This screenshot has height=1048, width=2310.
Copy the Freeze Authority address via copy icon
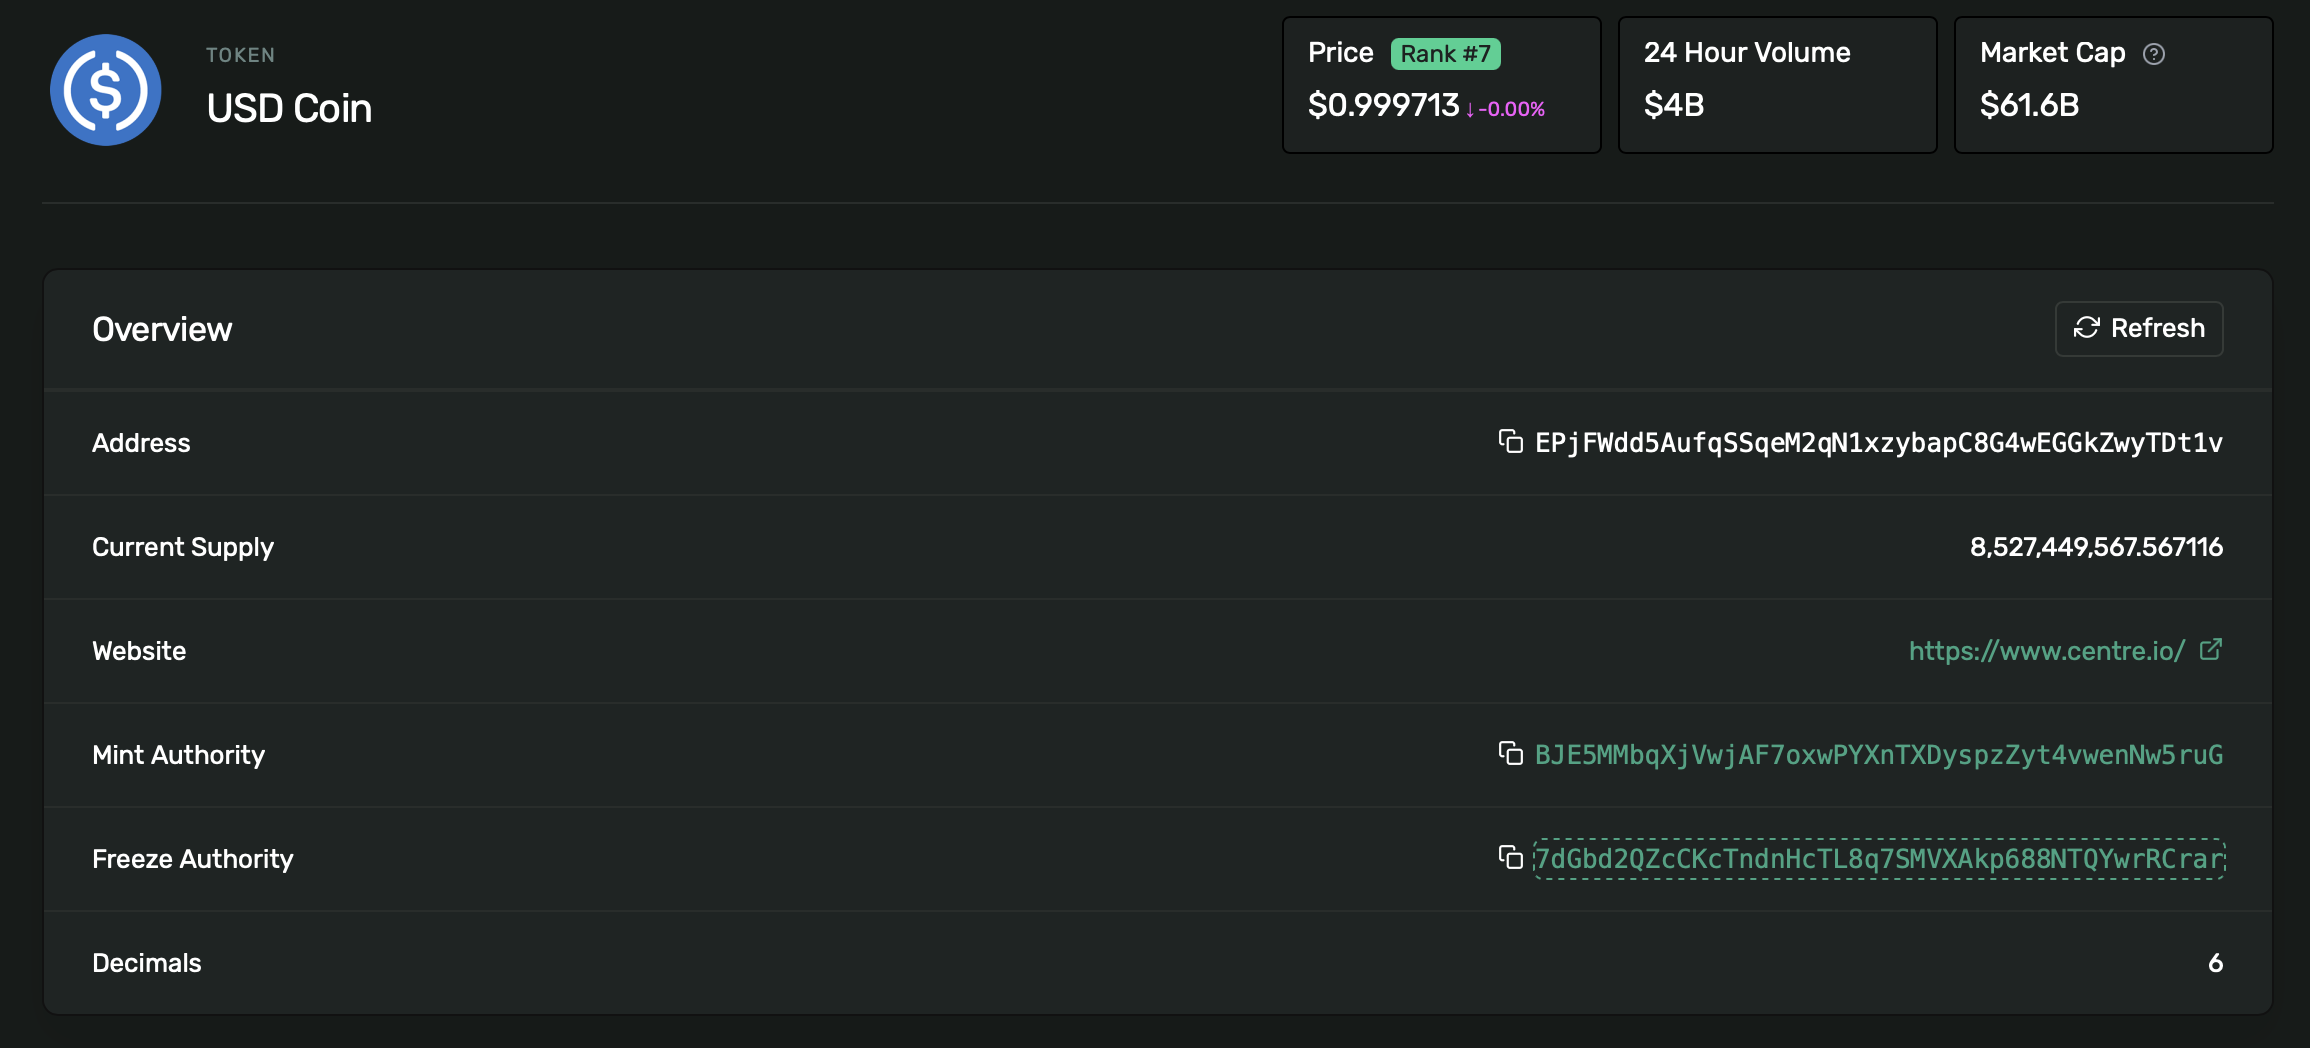click(1510, 858)
